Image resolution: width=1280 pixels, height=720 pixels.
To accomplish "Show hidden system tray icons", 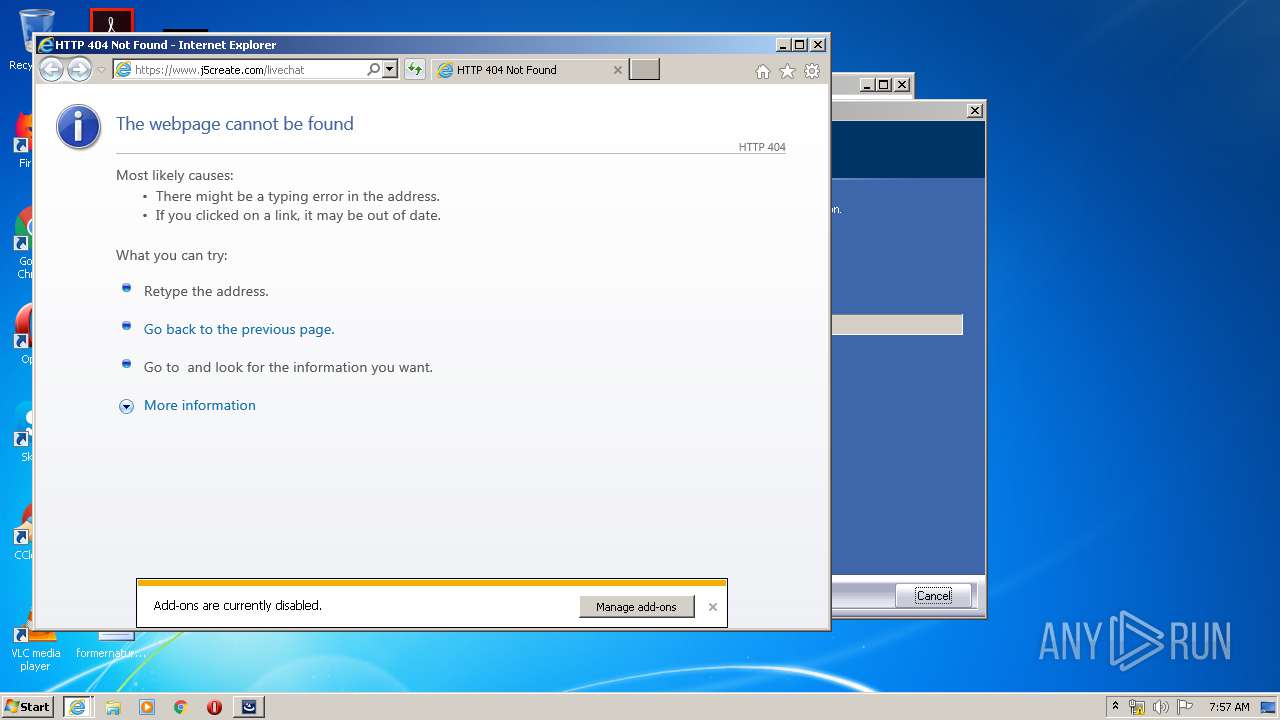I will click(x=1116, y=706).
